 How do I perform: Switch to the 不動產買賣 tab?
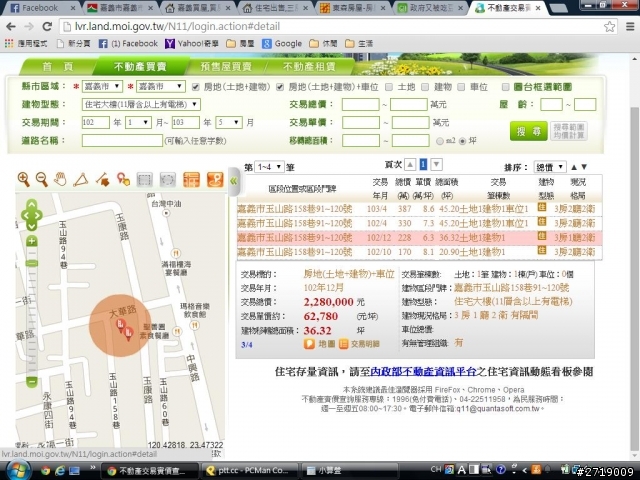140,67
